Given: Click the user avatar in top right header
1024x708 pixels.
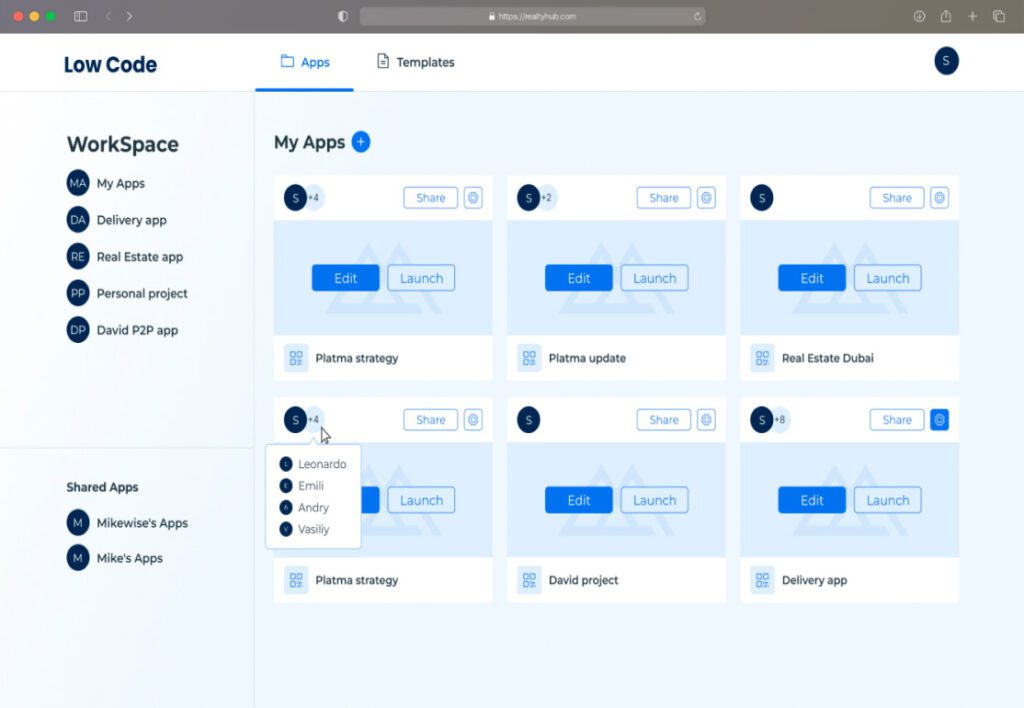Looking at the screenshot, I should point(946,61).
